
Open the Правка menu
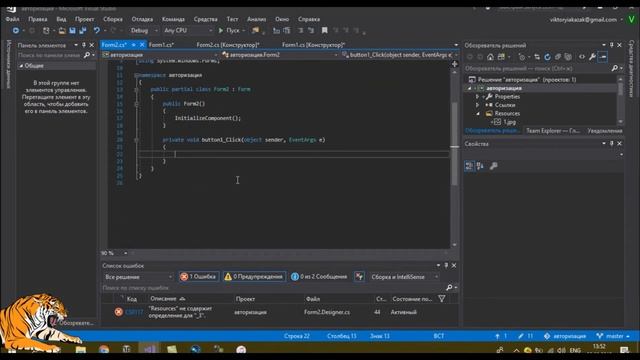pos(38,19)
